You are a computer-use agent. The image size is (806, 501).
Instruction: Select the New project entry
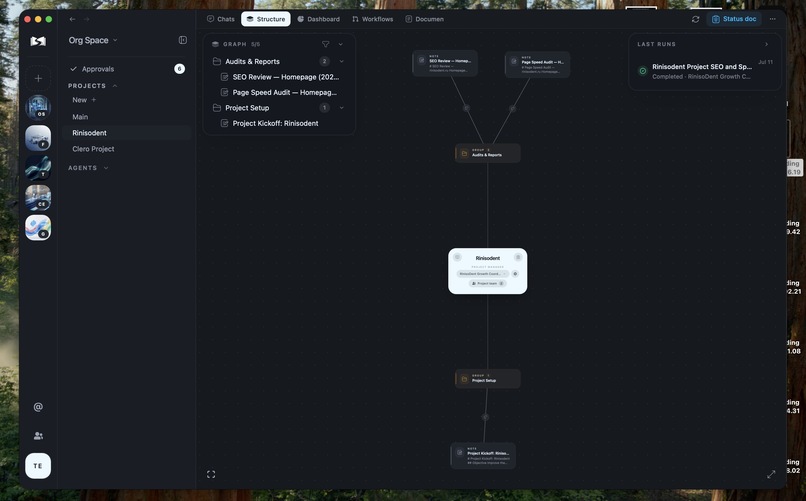[x=80, y=100]
